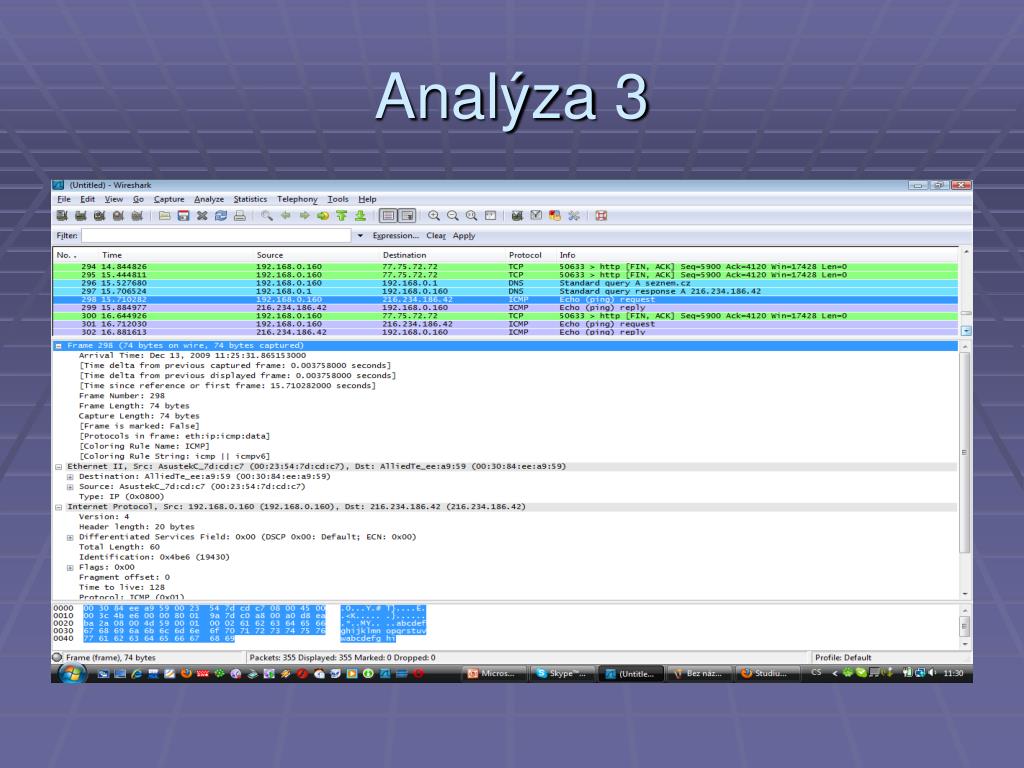
Task: Reload the current capture file
Action: click(x=221, y=216)
